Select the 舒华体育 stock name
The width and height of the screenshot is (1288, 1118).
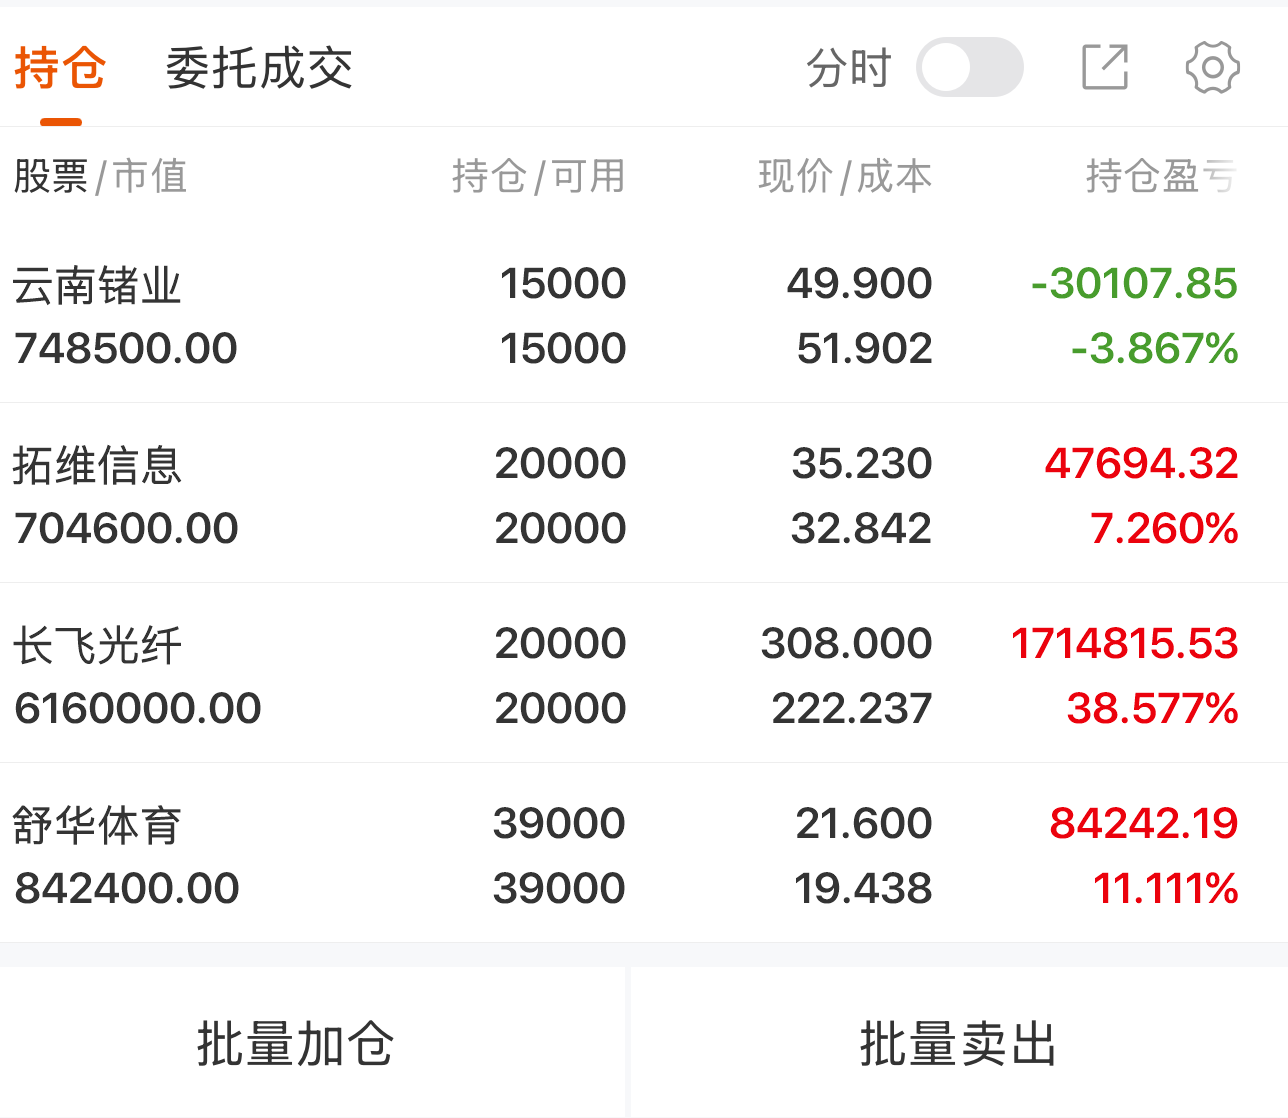97,826
